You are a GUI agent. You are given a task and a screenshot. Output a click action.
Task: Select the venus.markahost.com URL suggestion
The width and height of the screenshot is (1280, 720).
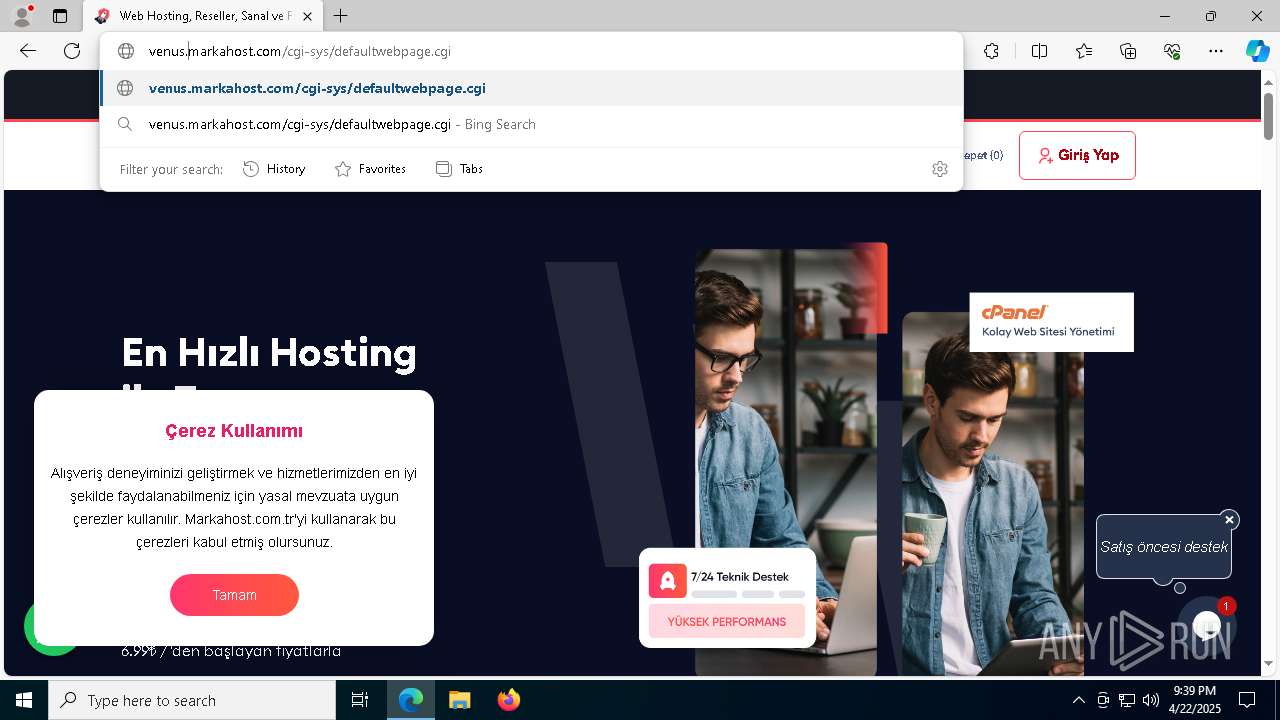point(532,88)
